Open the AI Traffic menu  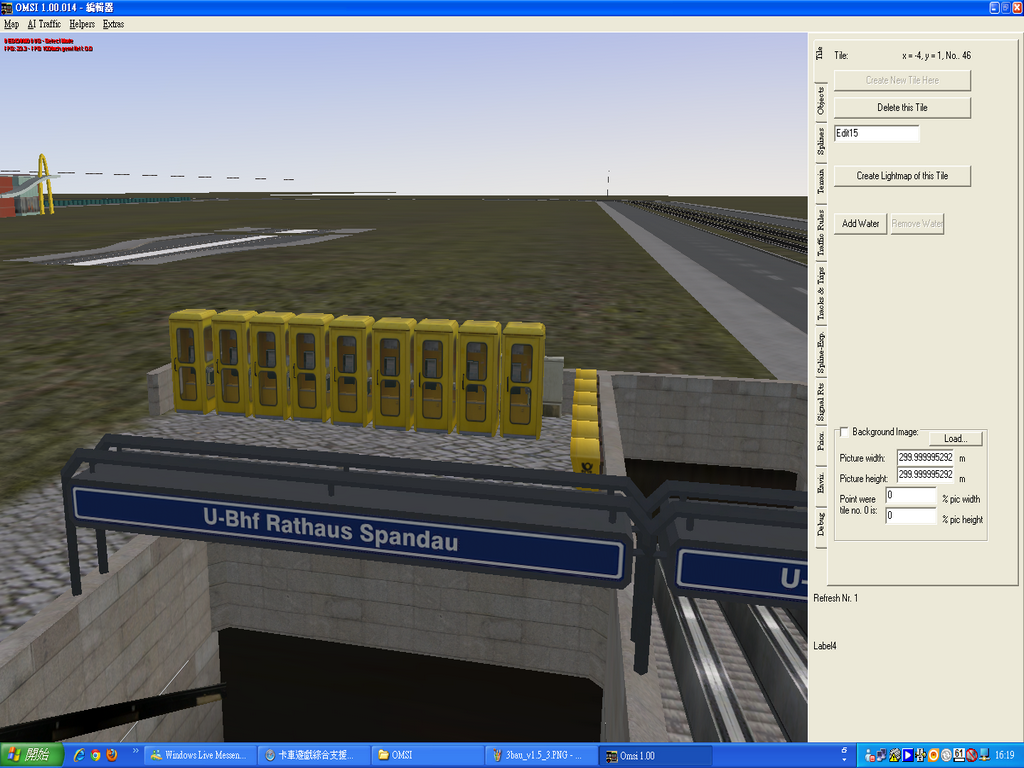pos(44,24)
